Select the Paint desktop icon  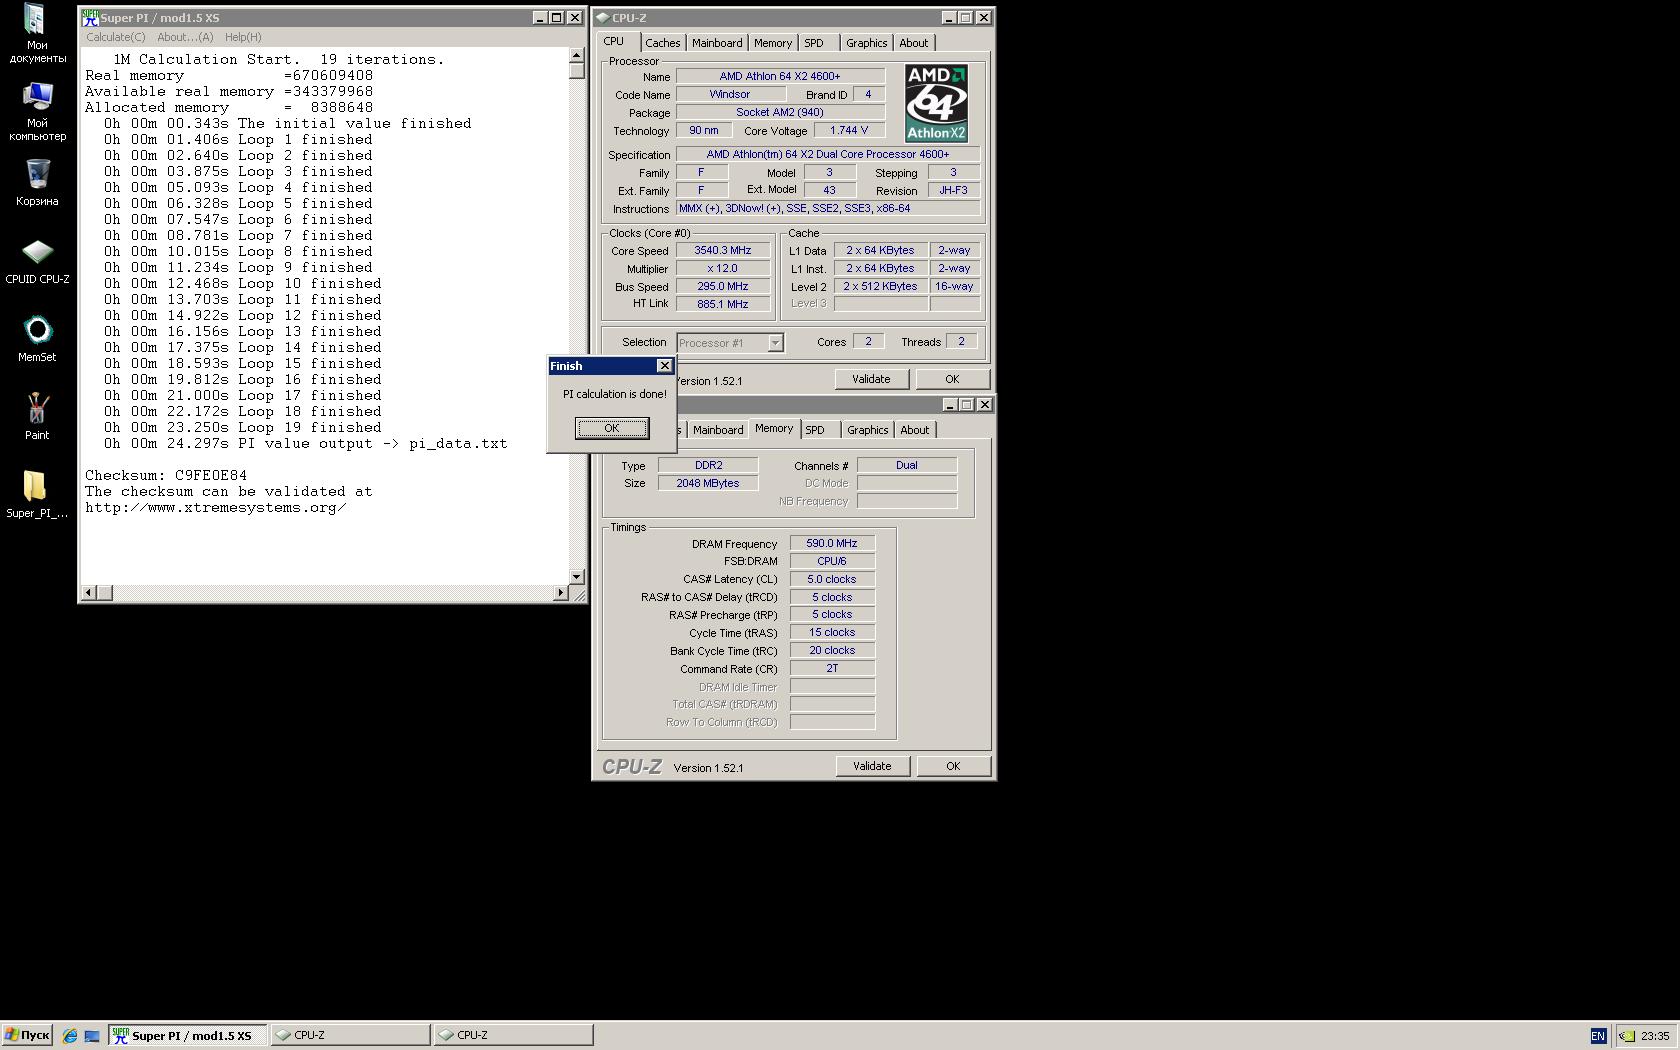tap(37, 416)
